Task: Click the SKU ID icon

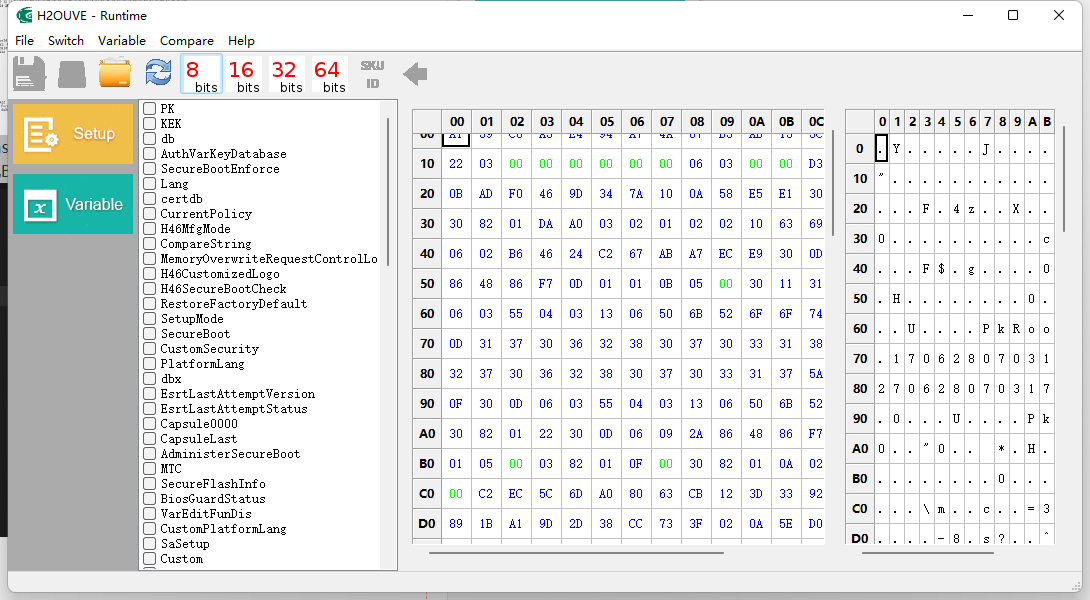Action: coord(373,74)
